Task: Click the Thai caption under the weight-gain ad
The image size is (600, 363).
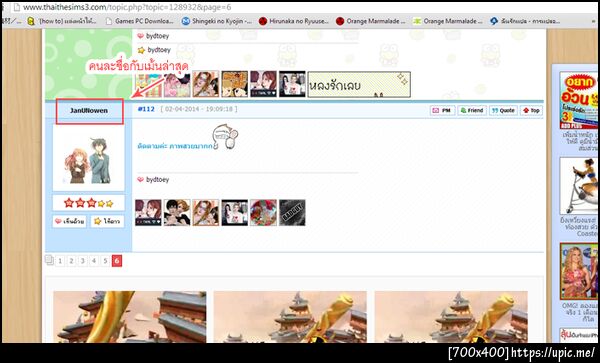Action: 579,141
